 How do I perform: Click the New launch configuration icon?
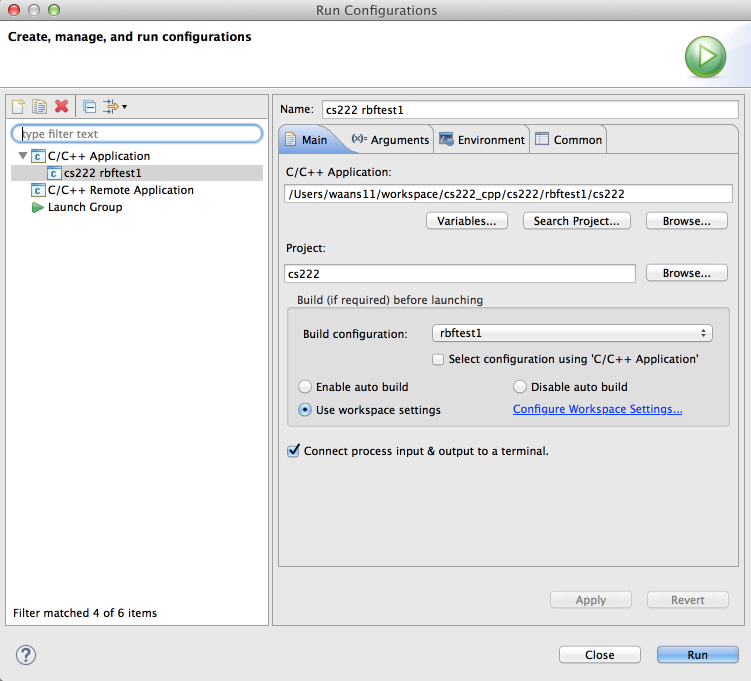17,106
